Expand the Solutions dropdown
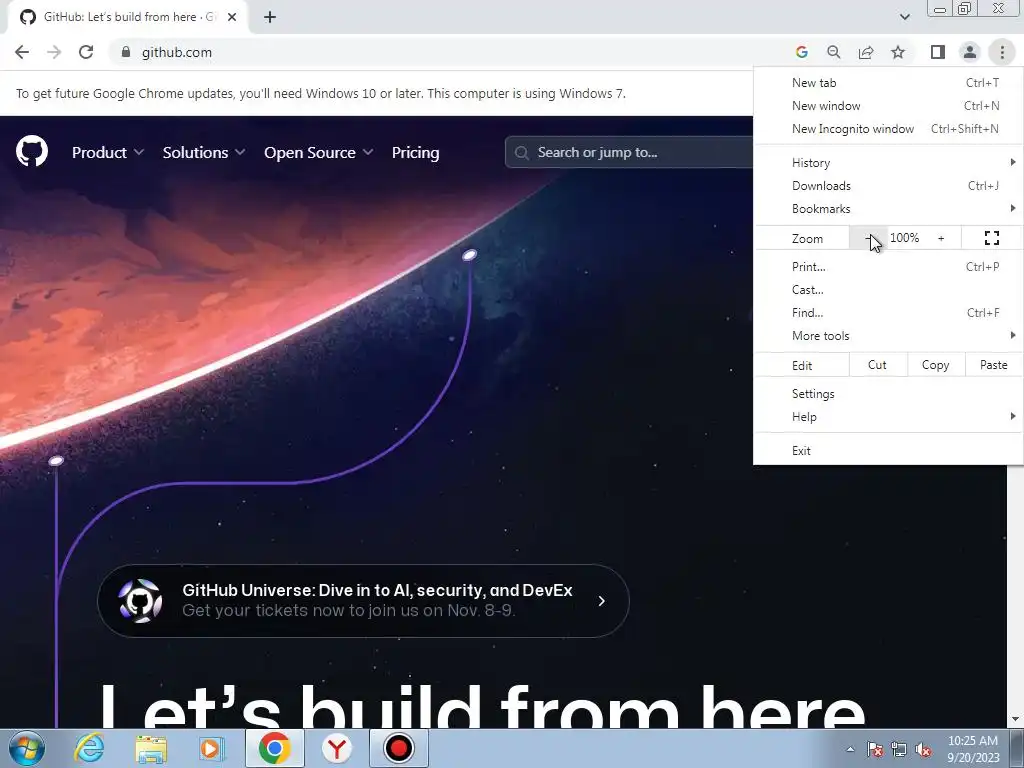 click(204, 152)
